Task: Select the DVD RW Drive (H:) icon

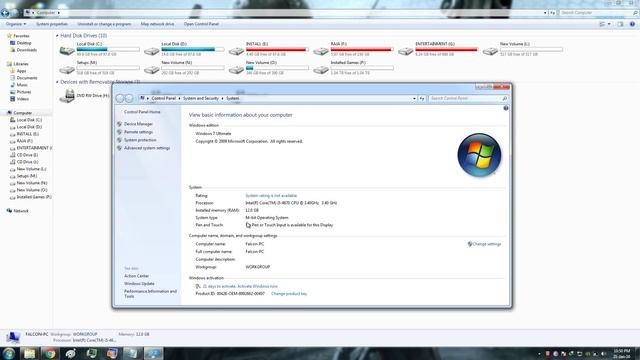Action: click(67, 96)
